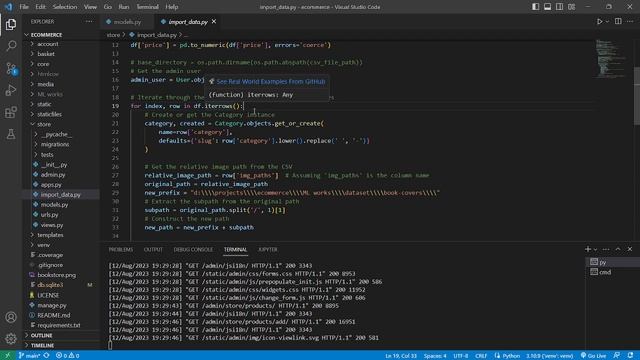Open views.py in explorer
Image resolution: width=640 pixels, height=360 pixels.
pos(61,224)
